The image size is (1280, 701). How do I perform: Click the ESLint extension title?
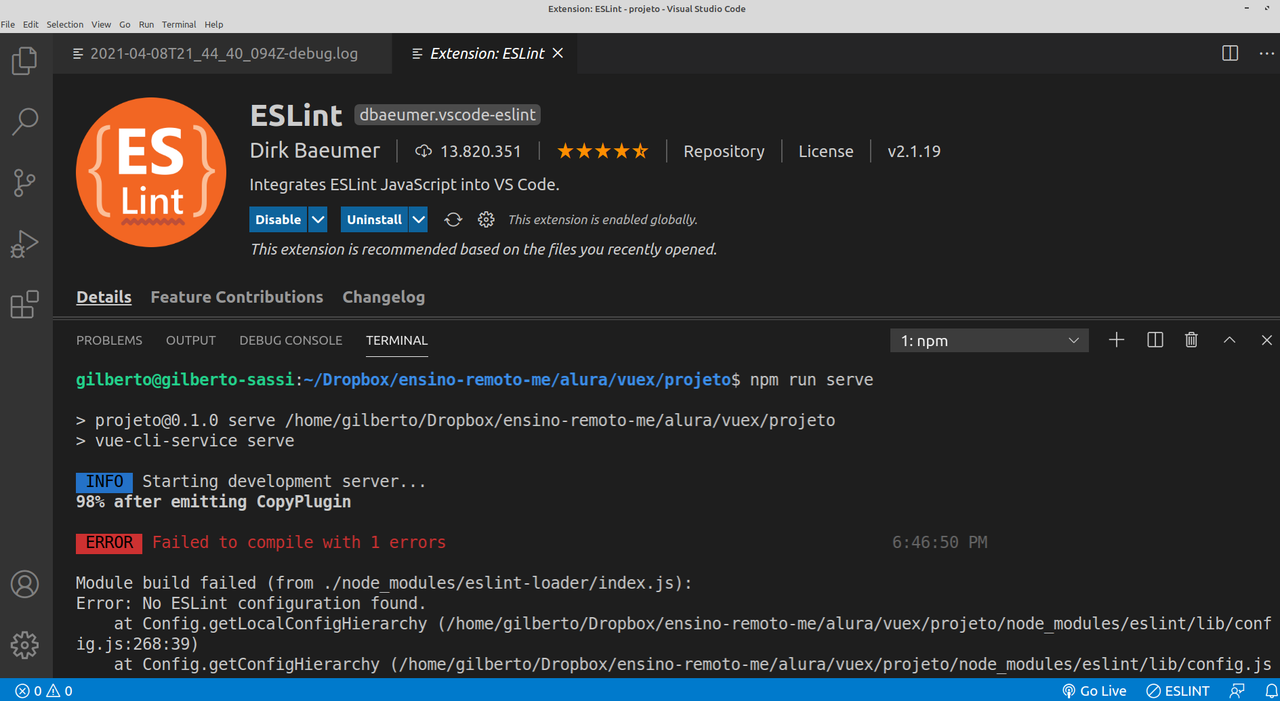(x=296, y=115)
